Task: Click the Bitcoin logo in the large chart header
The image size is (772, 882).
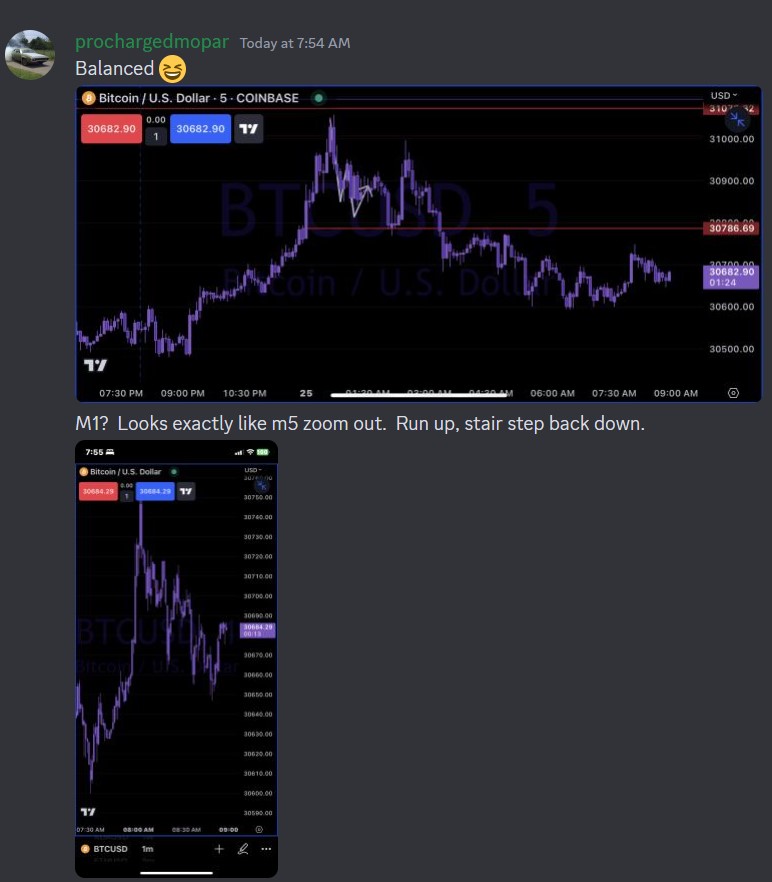Action: [88, 98]
